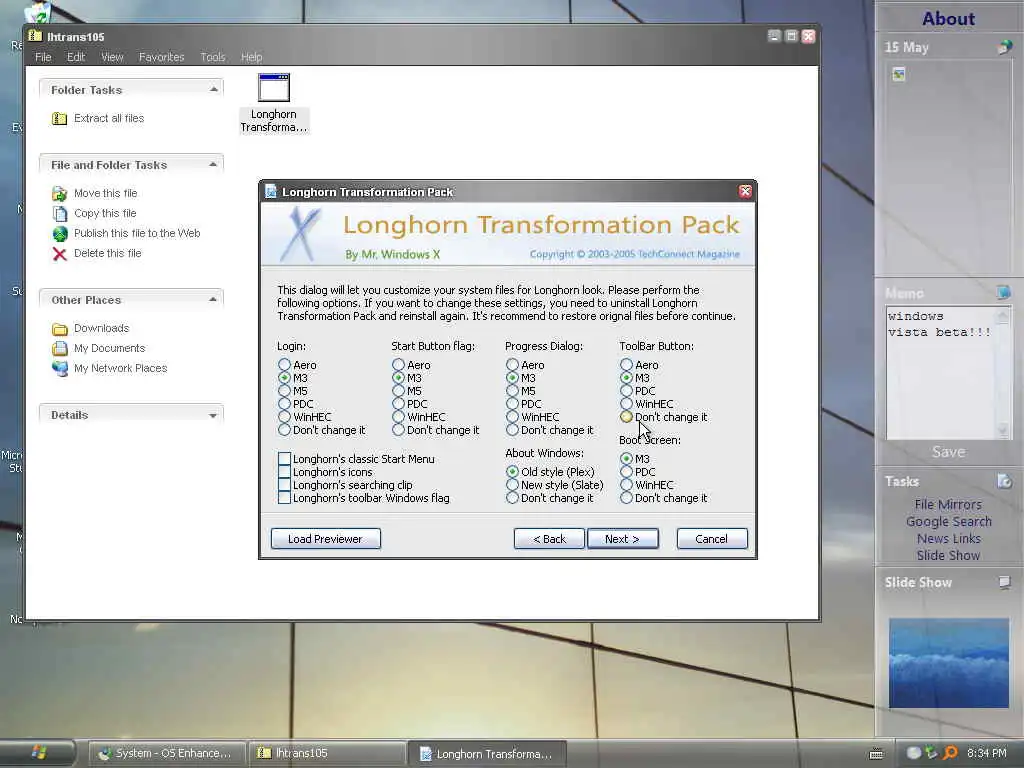Open the Tools menu

pos(212,57)
